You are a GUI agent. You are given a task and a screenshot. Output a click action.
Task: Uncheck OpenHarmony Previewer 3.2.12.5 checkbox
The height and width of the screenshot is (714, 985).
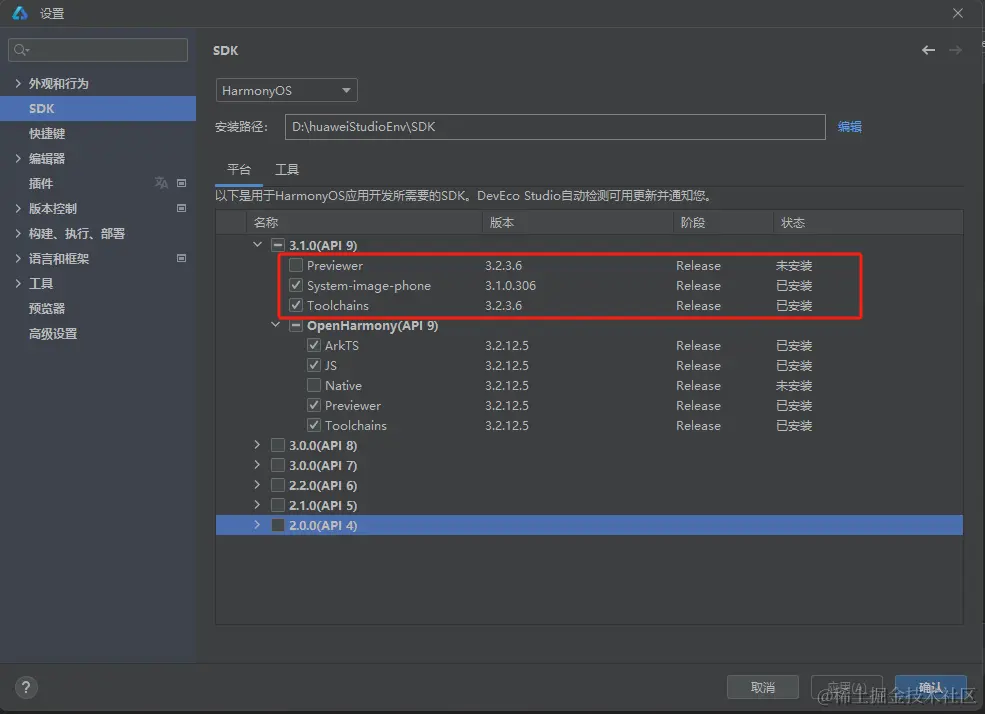313,405
